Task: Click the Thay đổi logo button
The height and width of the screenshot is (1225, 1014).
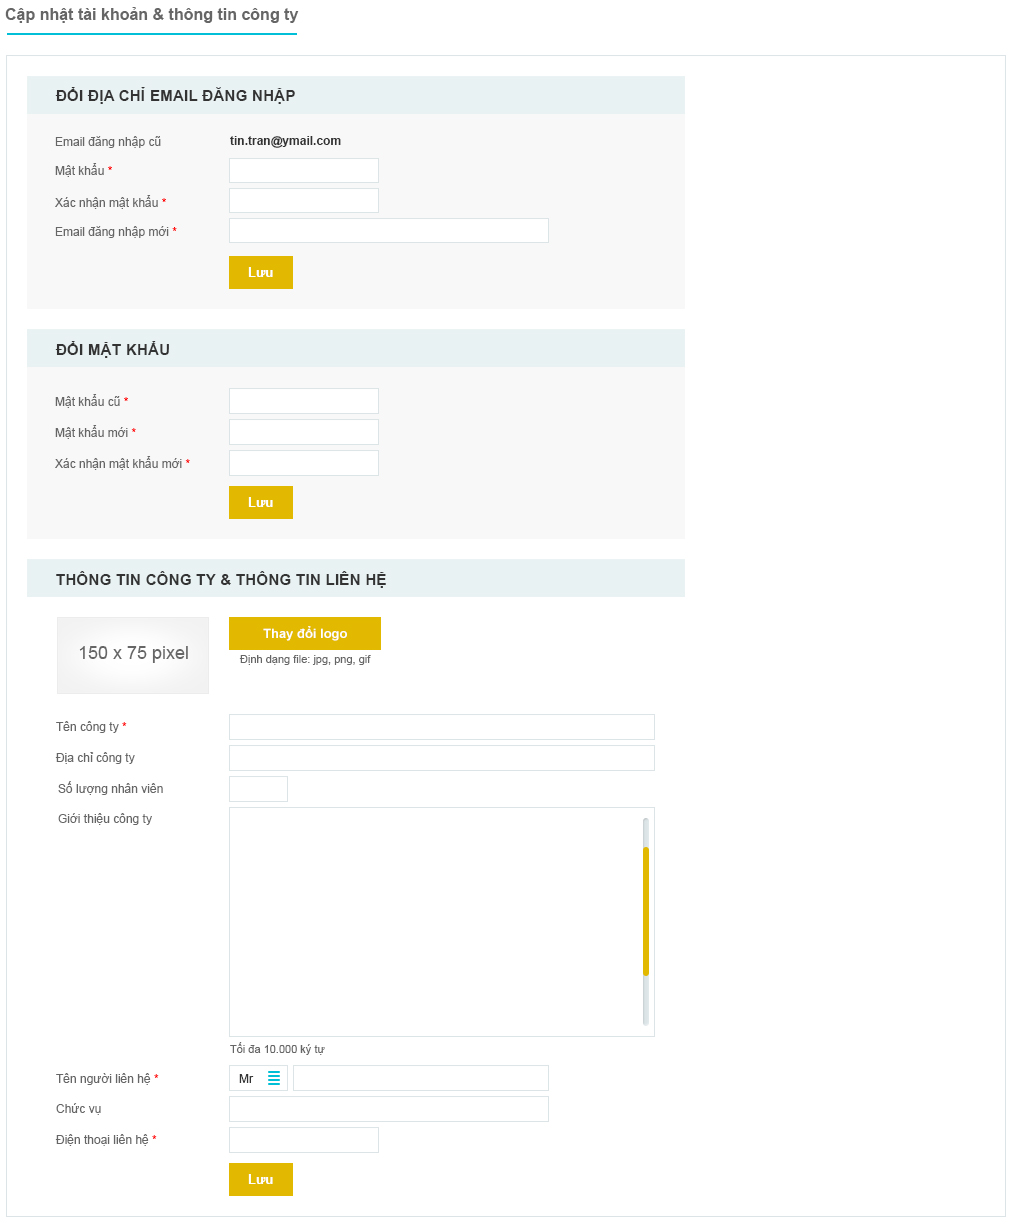Action: coord(305,633)
